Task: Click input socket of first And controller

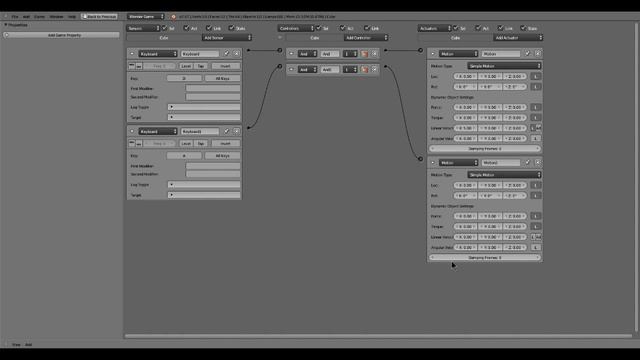Action: click(280, 50)
